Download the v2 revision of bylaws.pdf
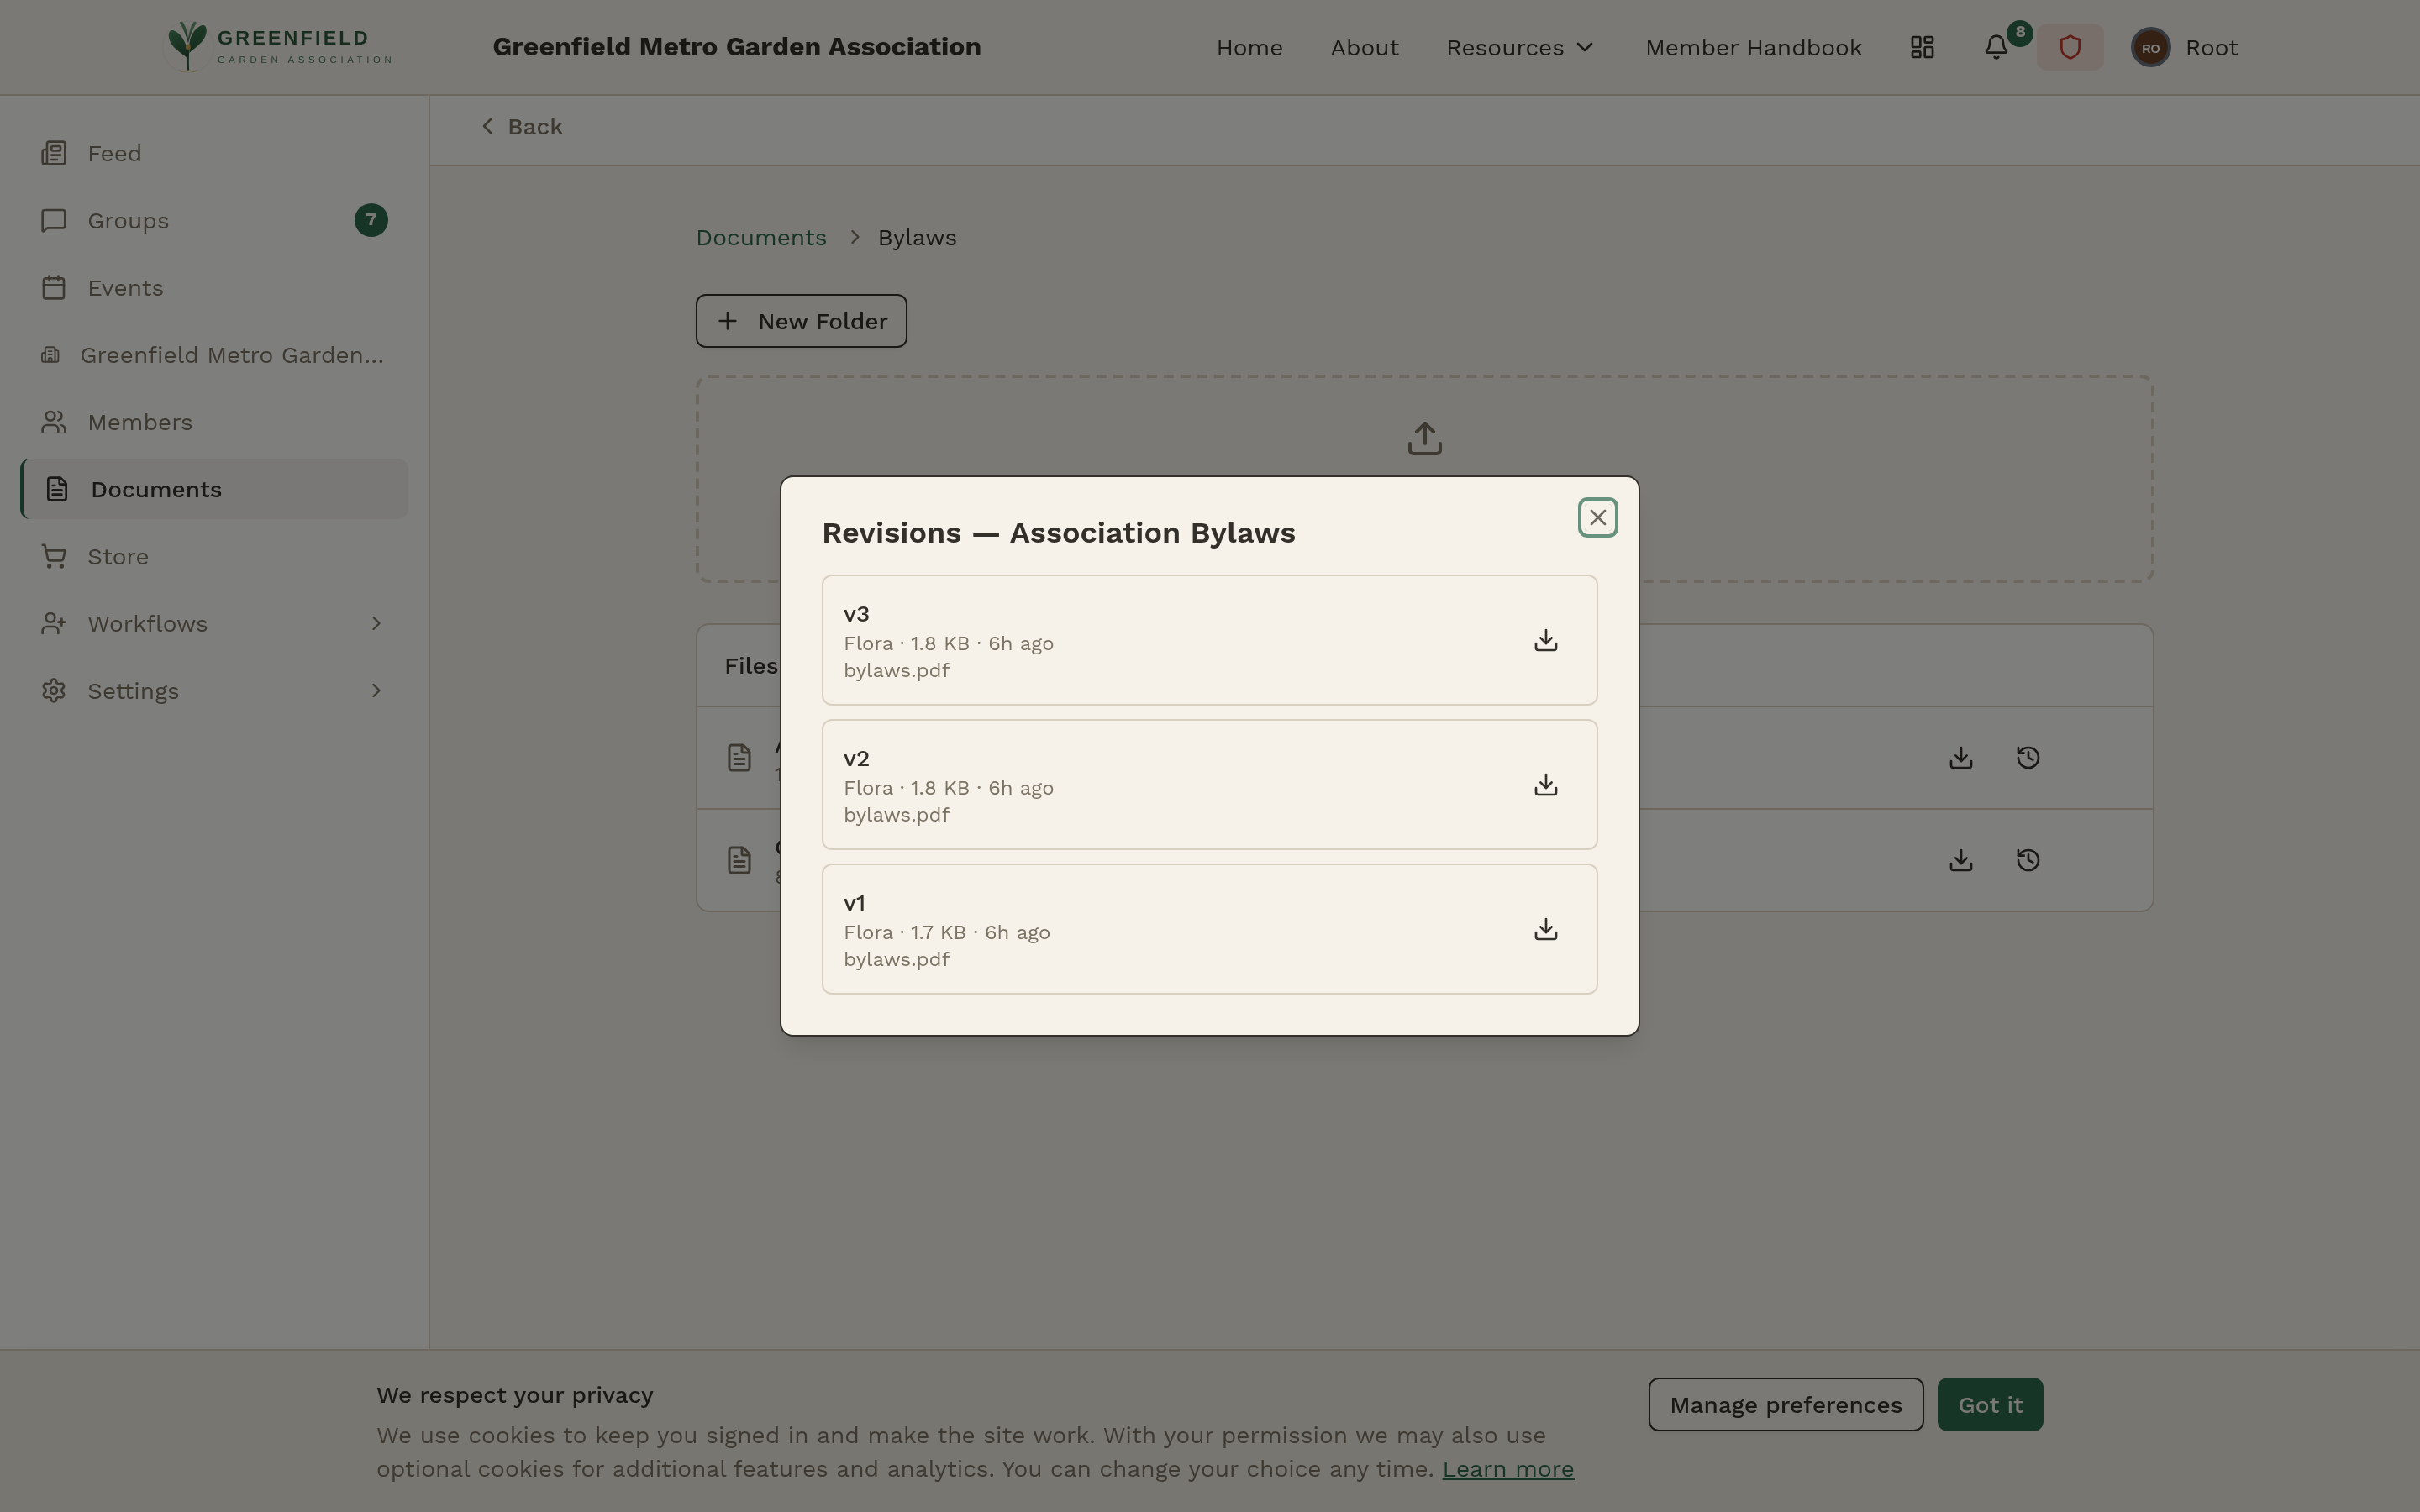The image size is (2420, 1512). (1545, 784)
